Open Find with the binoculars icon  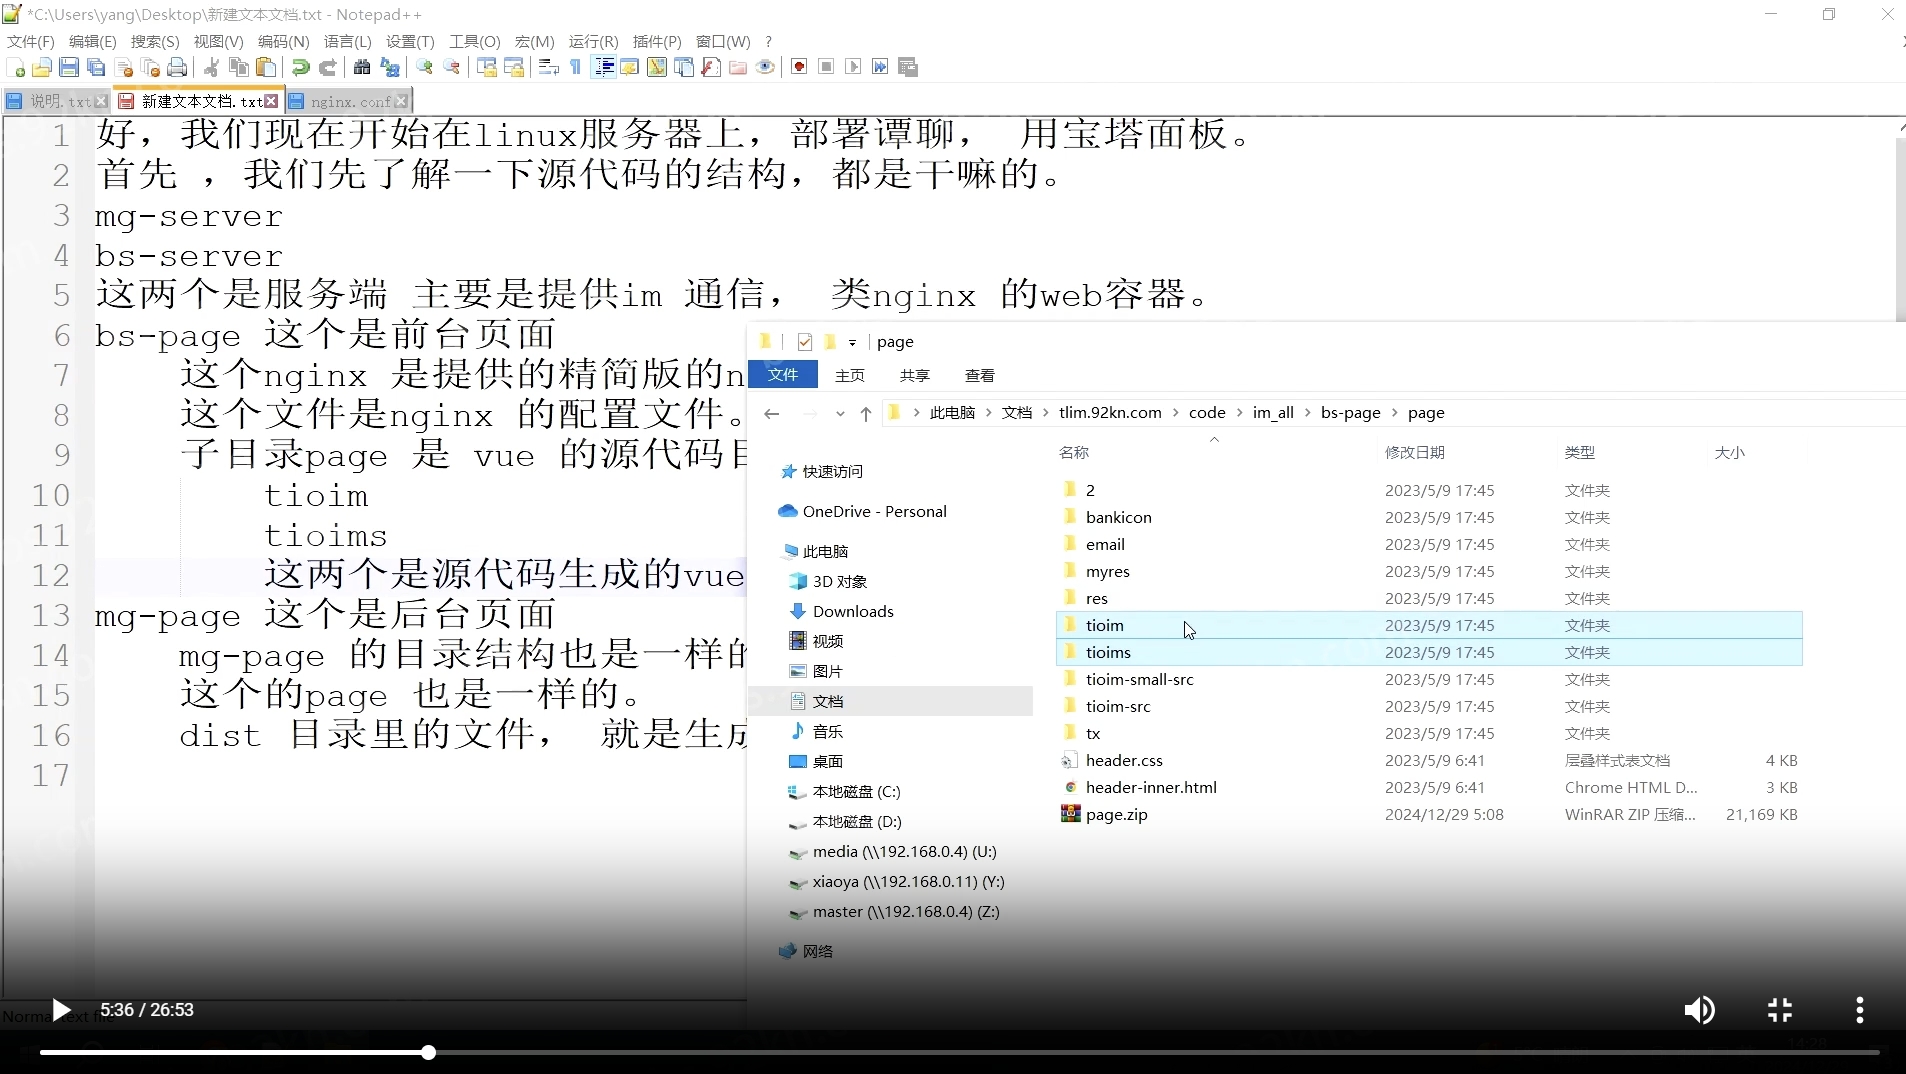click(362, 67)
